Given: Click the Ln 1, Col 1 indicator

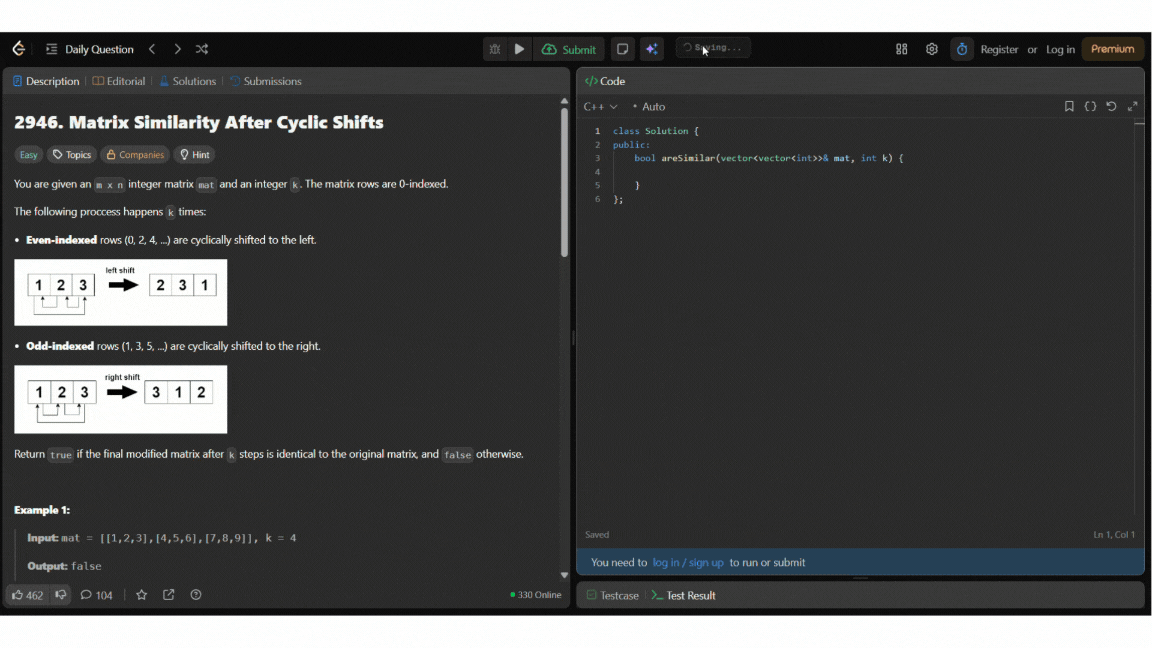Looking at the screenshot, I should point(1114,535).
